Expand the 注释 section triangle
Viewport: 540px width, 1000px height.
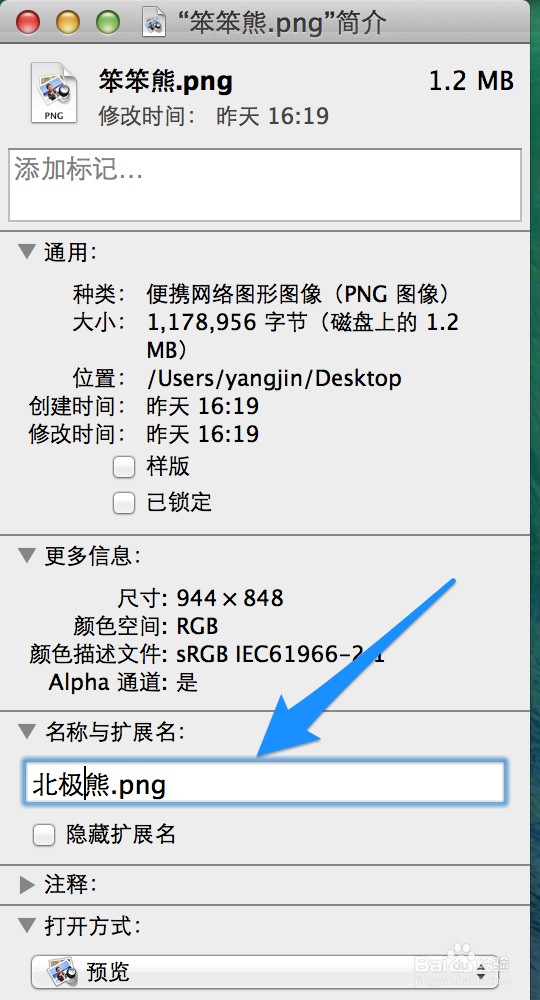point(27,885)
